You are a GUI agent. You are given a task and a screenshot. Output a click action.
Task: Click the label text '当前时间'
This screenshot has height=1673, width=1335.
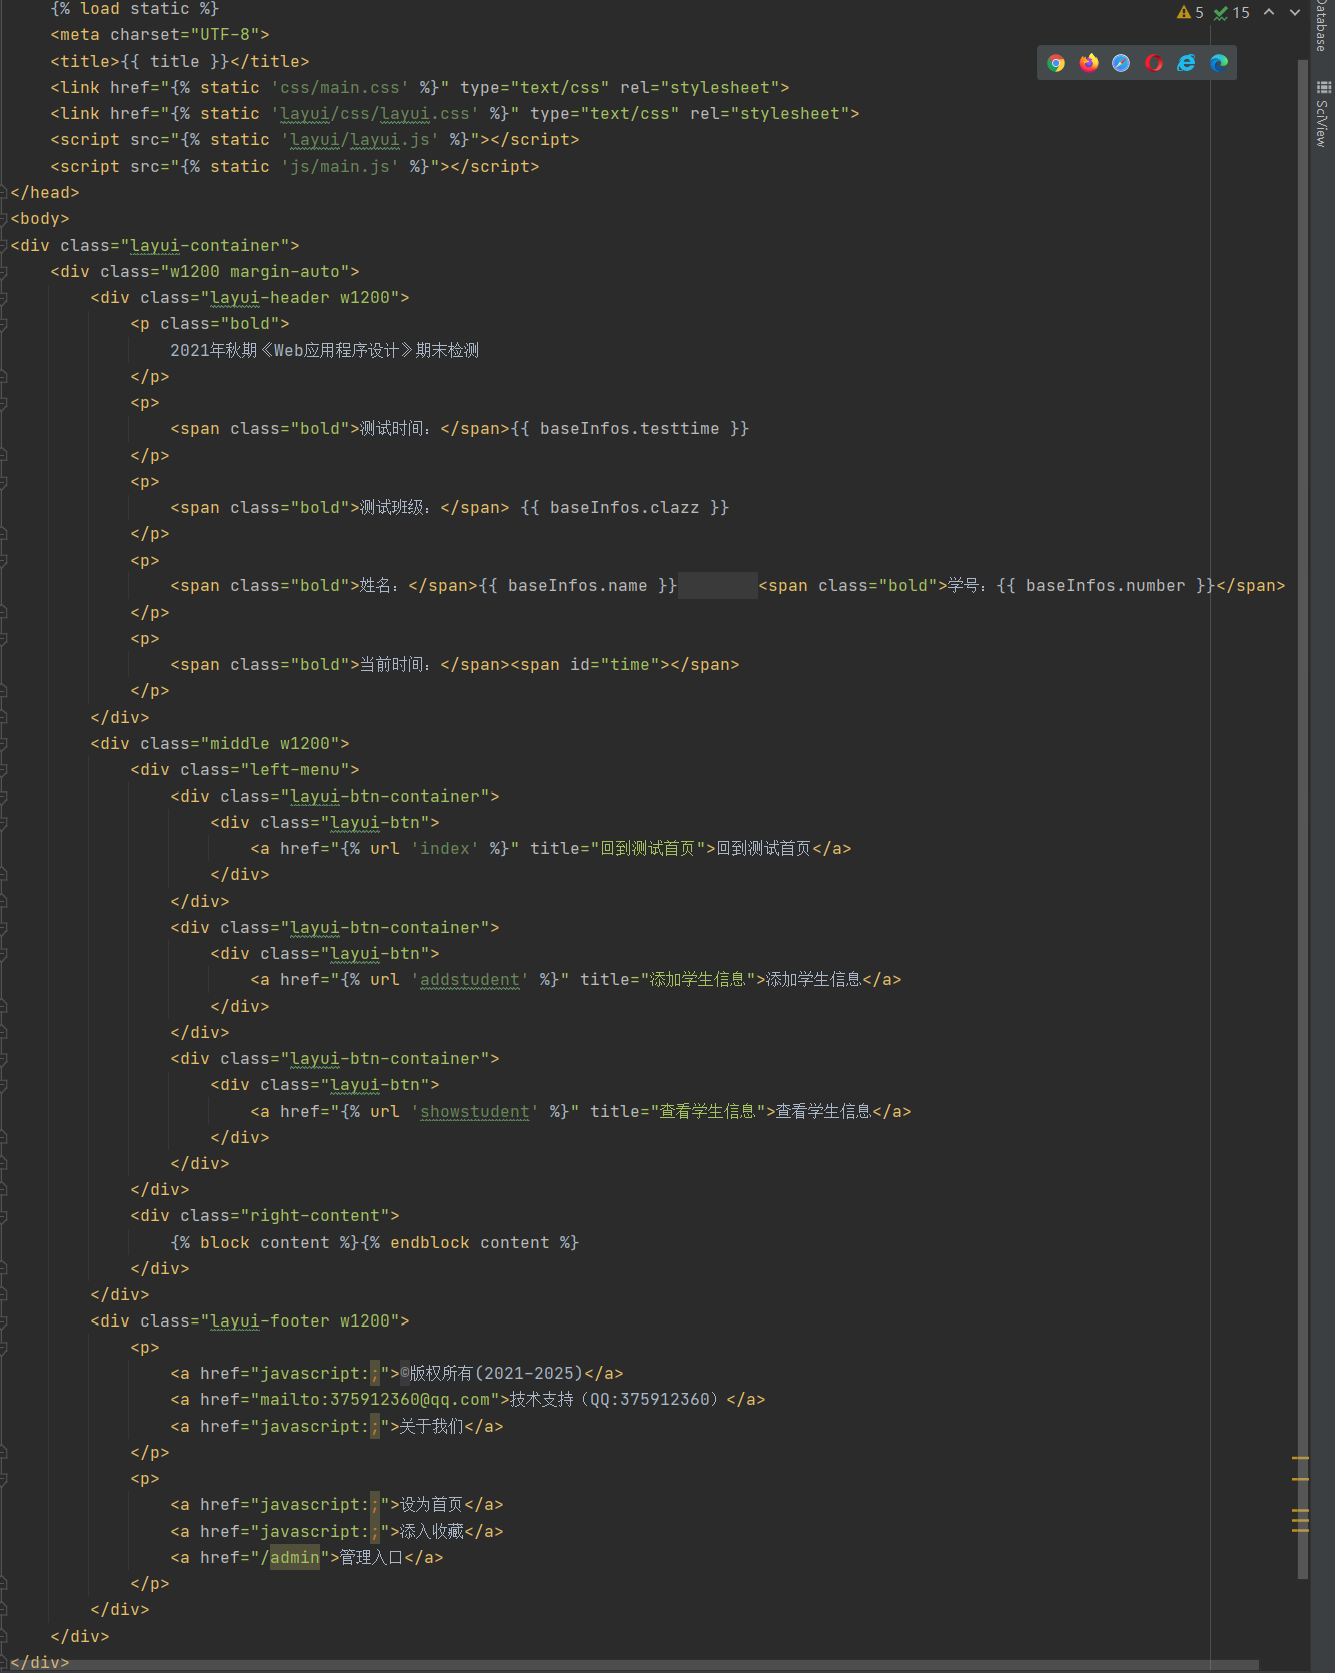tap(392, 665)
